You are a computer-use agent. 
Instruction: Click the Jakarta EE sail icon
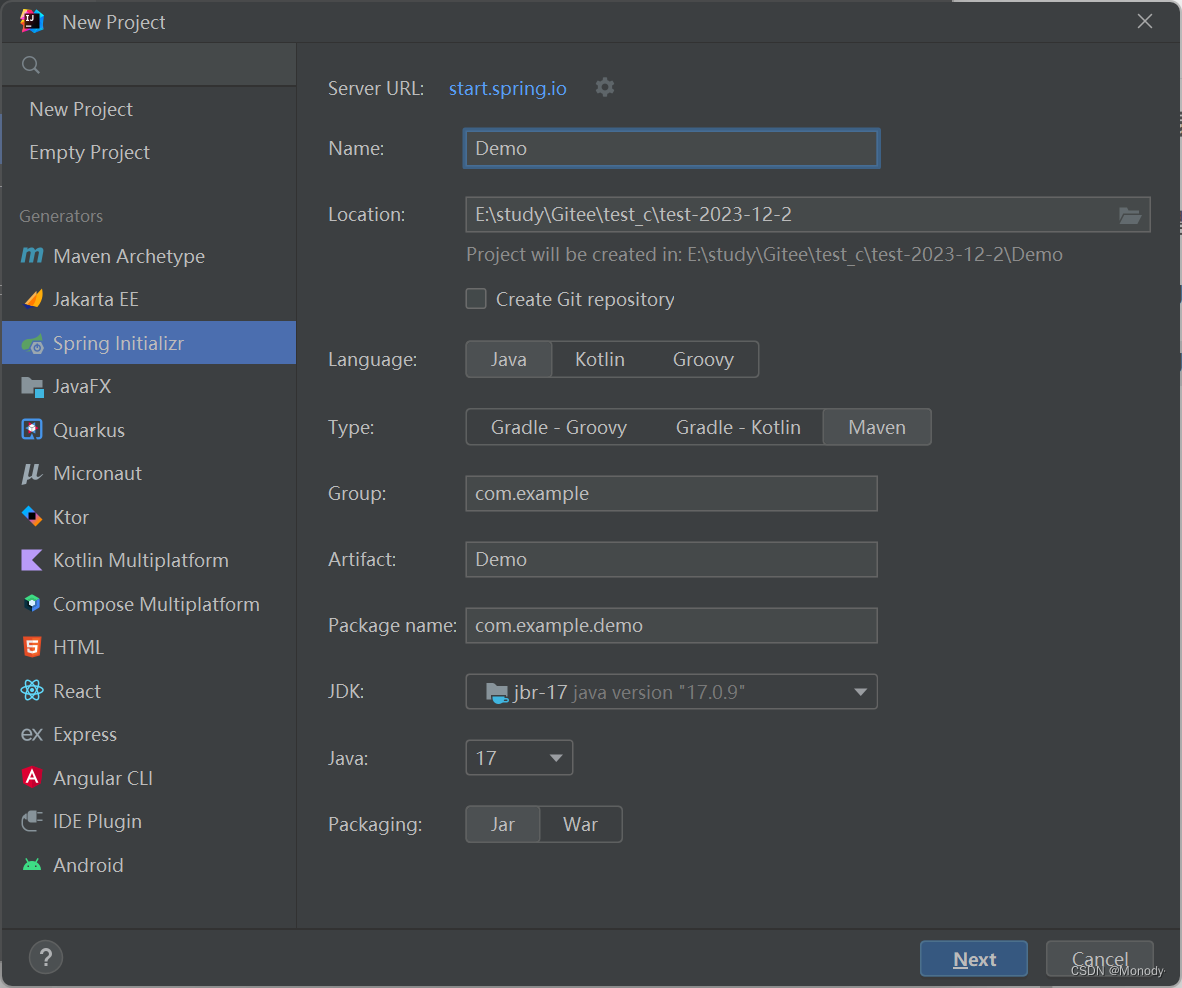[32, 299]
